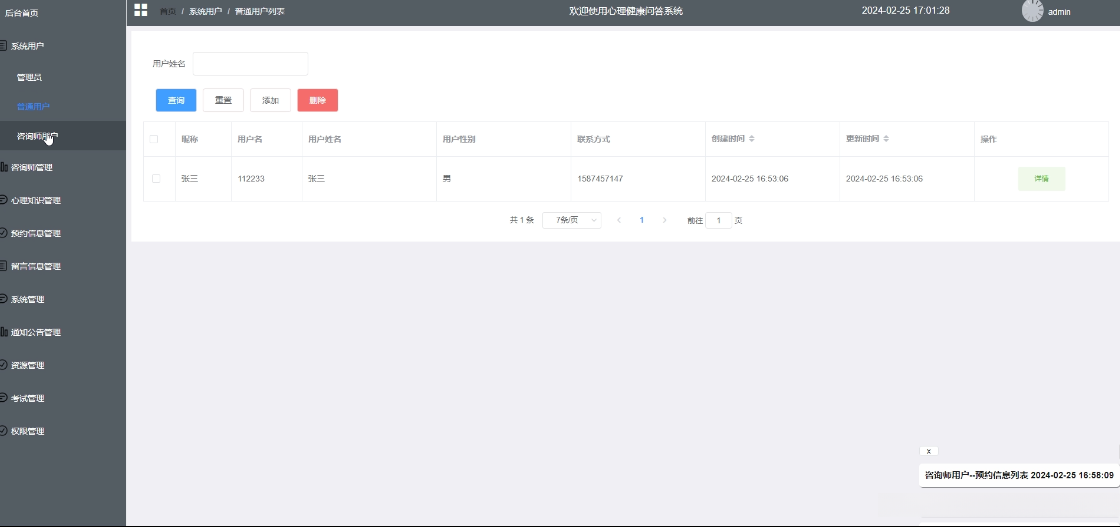
Task: Expand 权限管理 in the sidebar
Action: click(63, 431)
